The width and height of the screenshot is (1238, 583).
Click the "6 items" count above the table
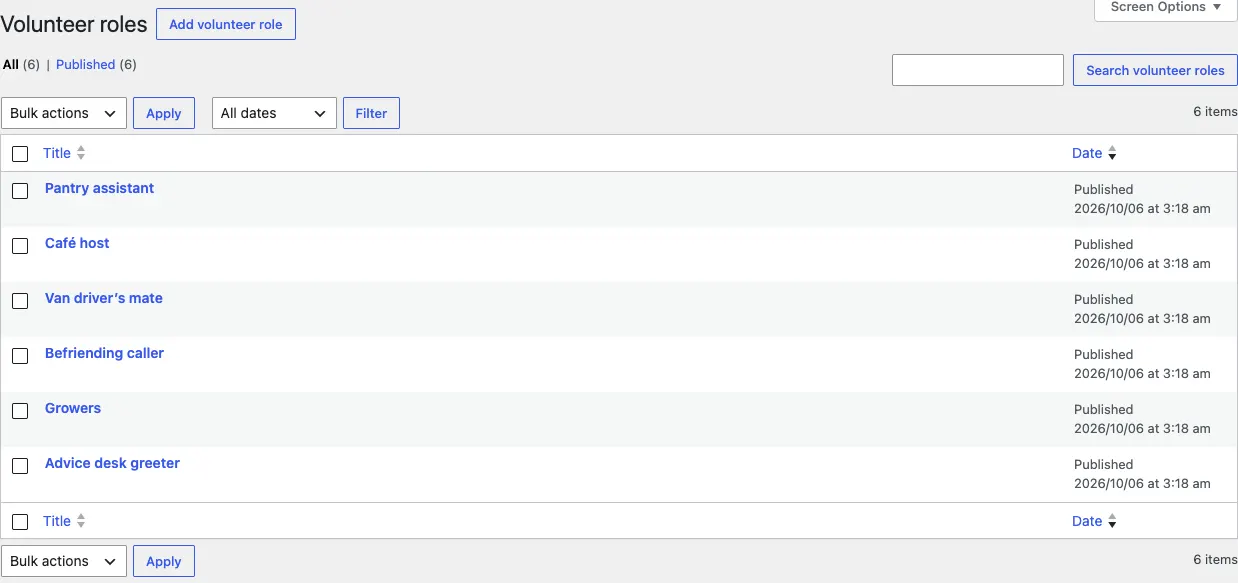pos(1215,112)
